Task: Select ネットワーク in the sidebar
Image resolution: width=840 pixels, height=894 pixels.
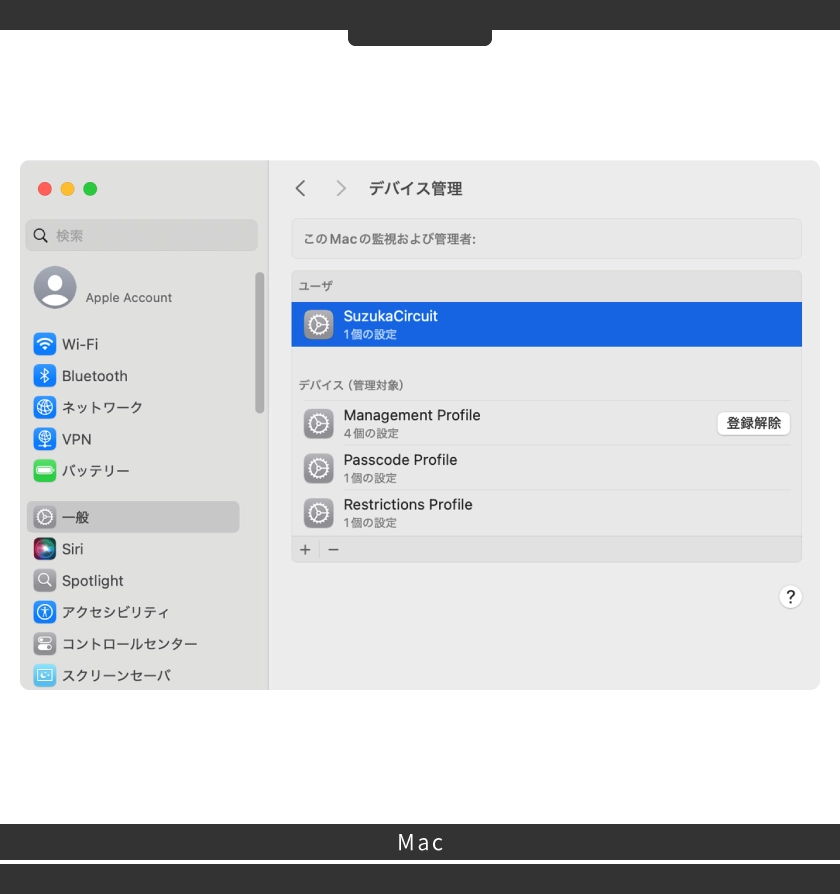Action: [102, 407]
